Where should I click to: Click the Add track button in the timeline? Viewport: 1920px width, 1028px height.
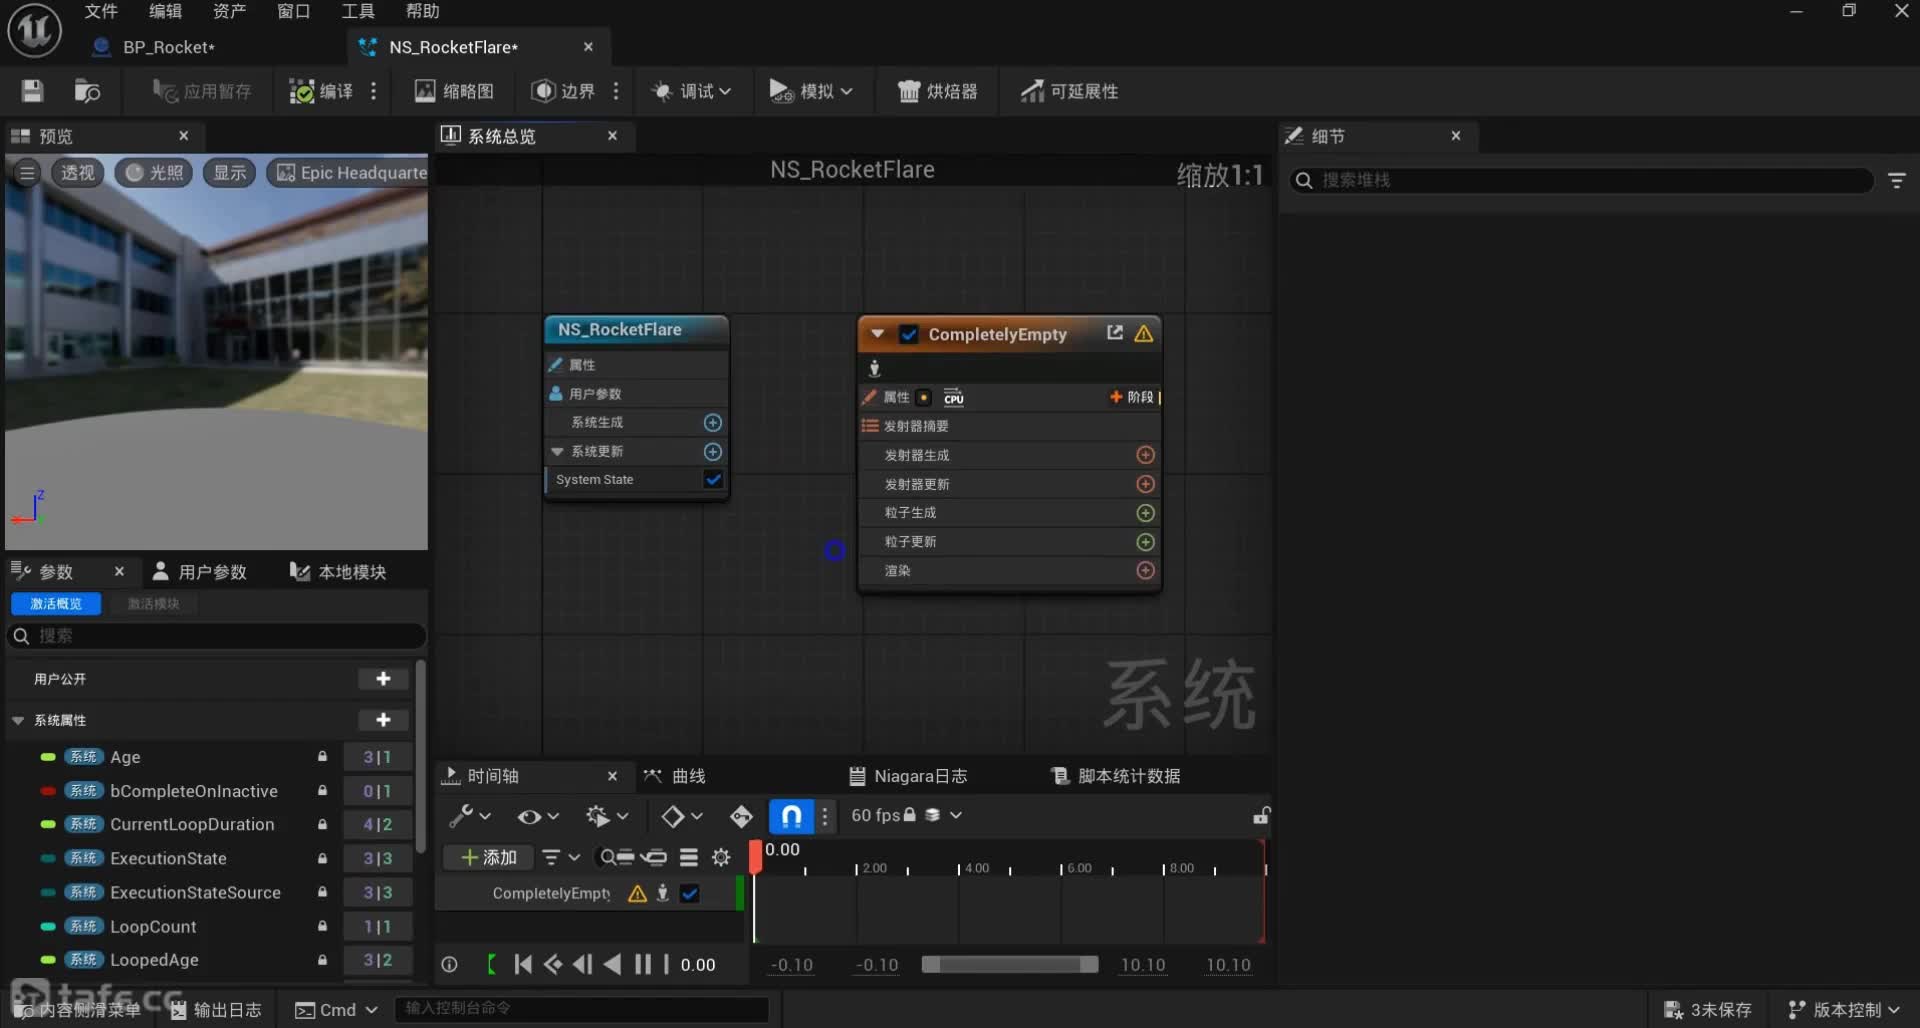point(489,857)
